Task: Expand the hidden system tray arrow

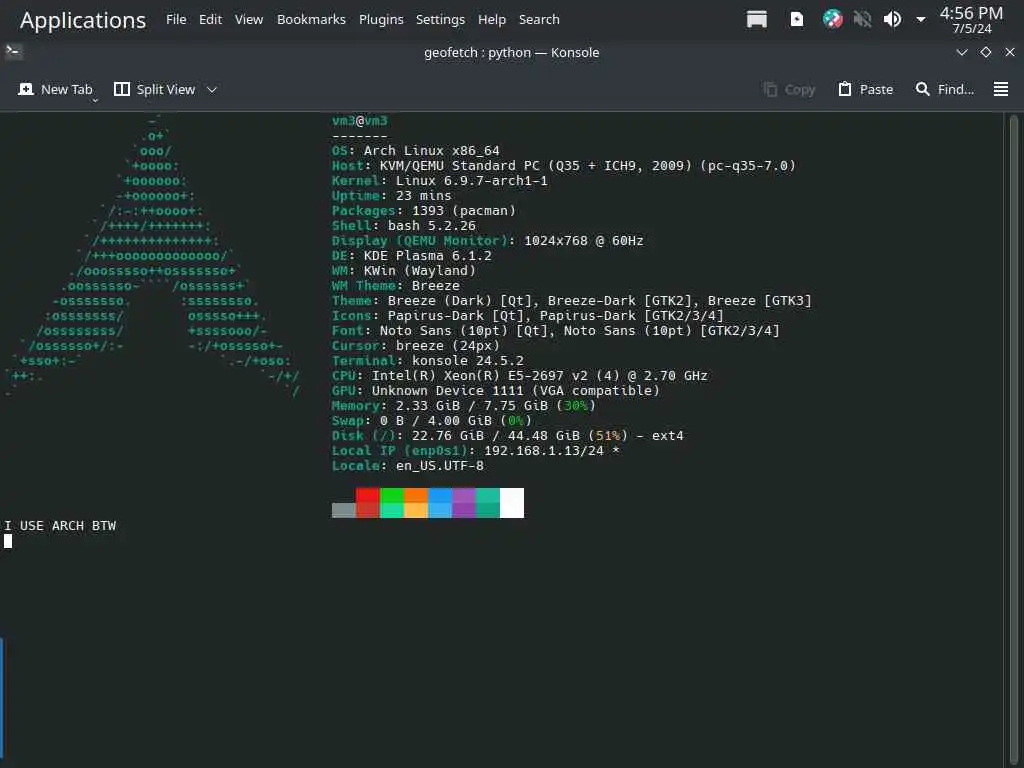Action: pyautogui.click(x=921, y=20)
